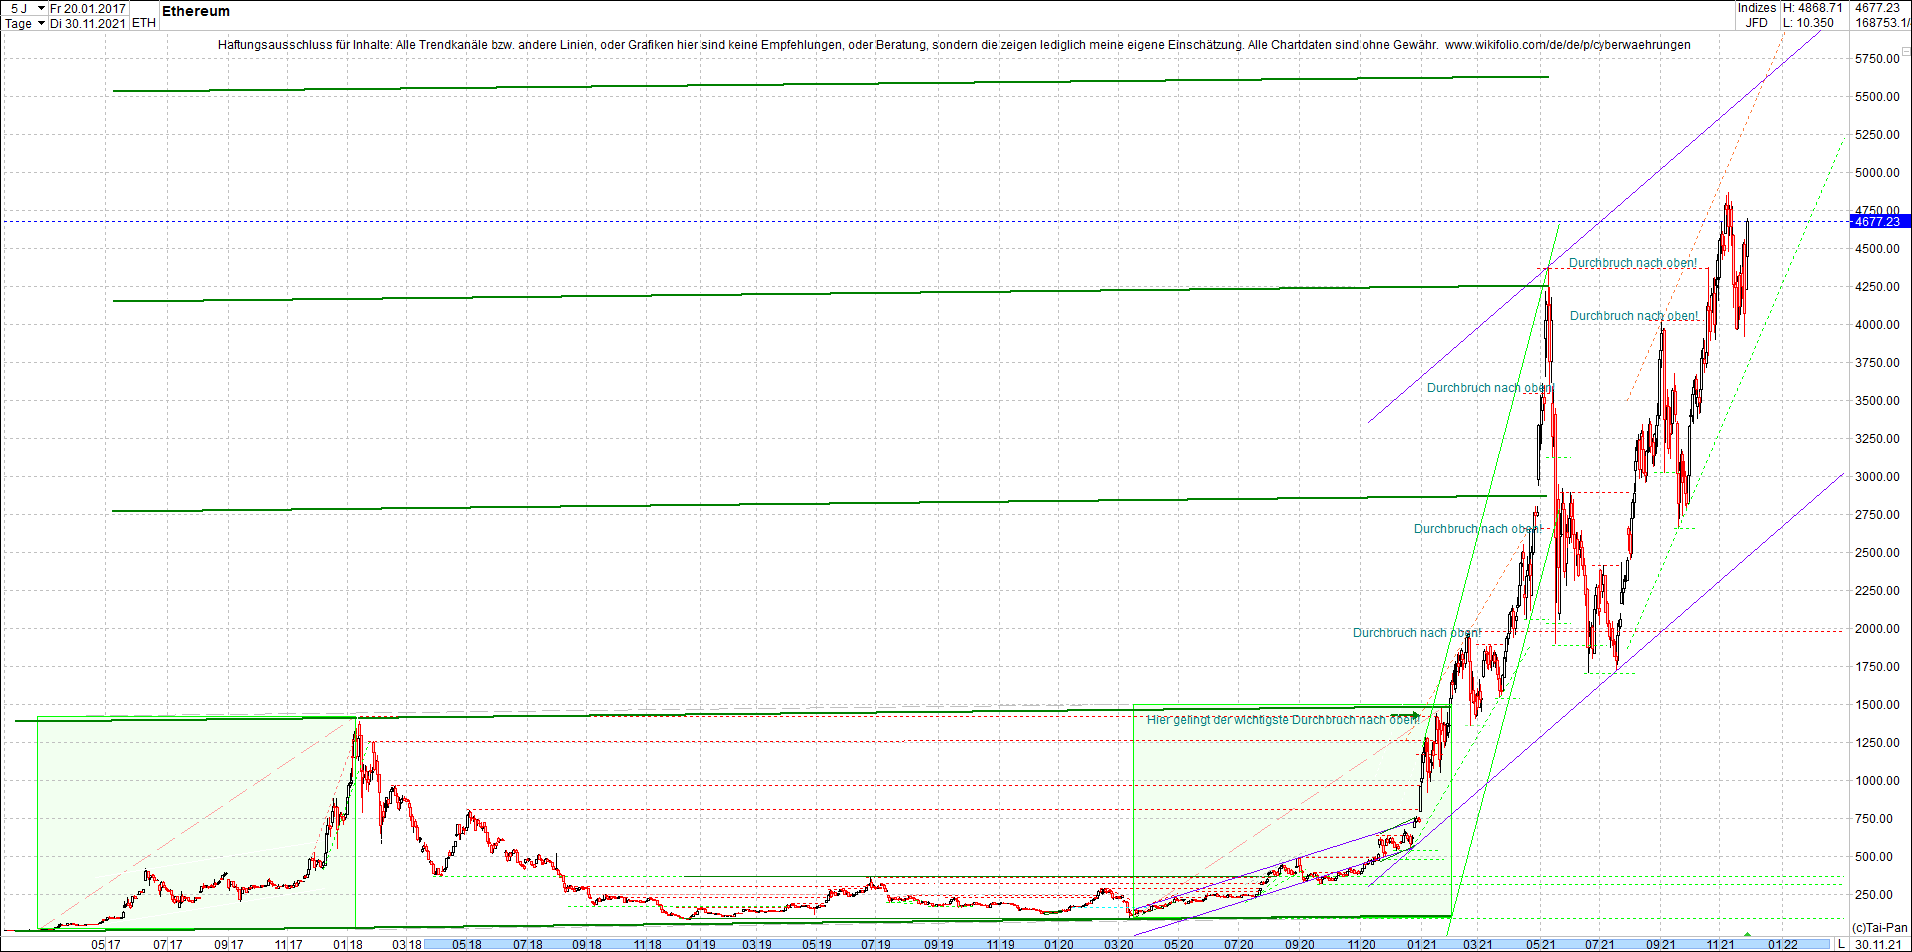This screenshot has height=952, width=1912.
Task: Click the 05 17 date axis label
Action: pyautogui.click(x=106, y=944)
